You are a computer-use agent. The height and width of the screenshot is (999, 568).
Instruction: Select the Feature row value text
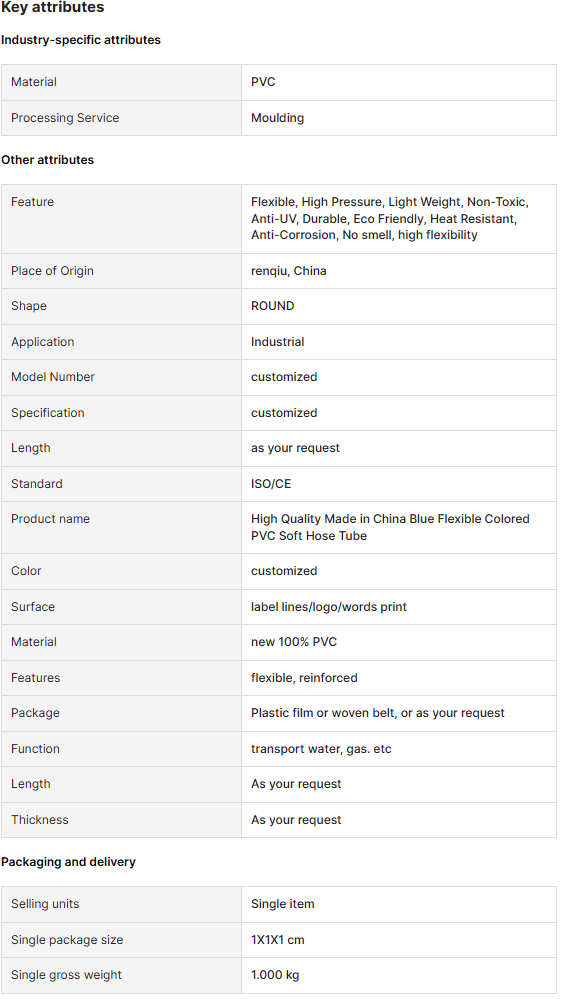pyautogui.click(x=390, y=219)
